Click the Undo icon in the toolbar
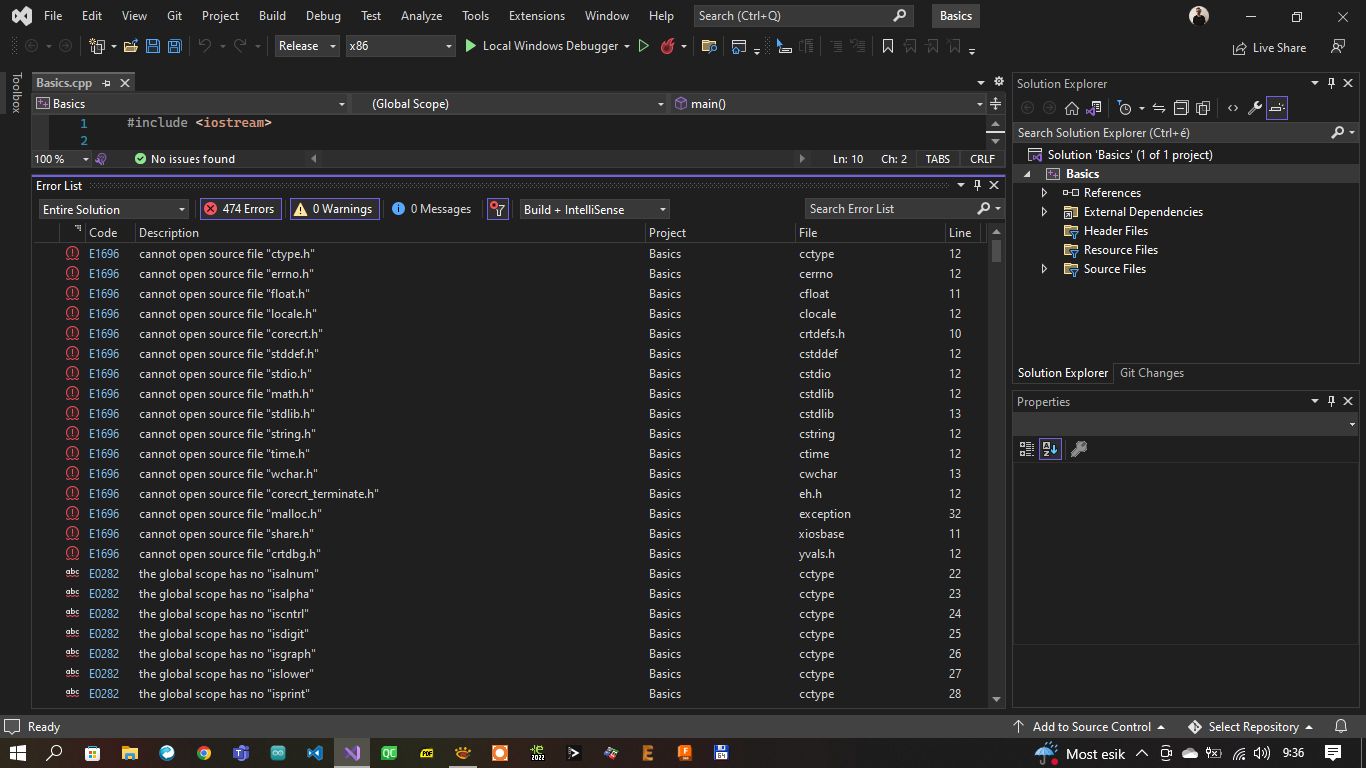The height and width of the screenshot is (768, 1366). (205, 46)
